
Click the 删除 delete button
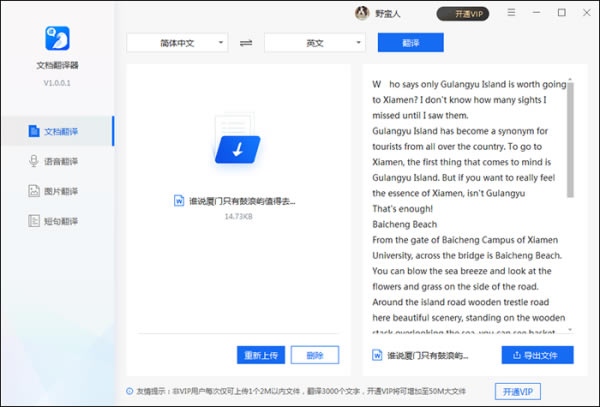(x=315, y=355)
